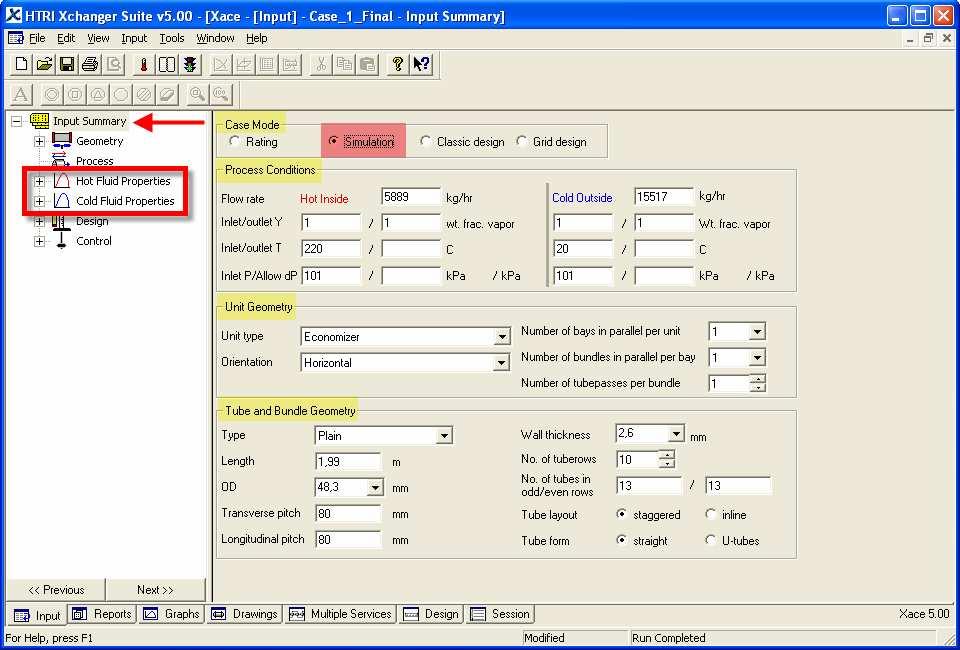Click the << Previous button
The height and width of the screenshot is (650, 960).
pyautogui.click(x=56, y=590)
